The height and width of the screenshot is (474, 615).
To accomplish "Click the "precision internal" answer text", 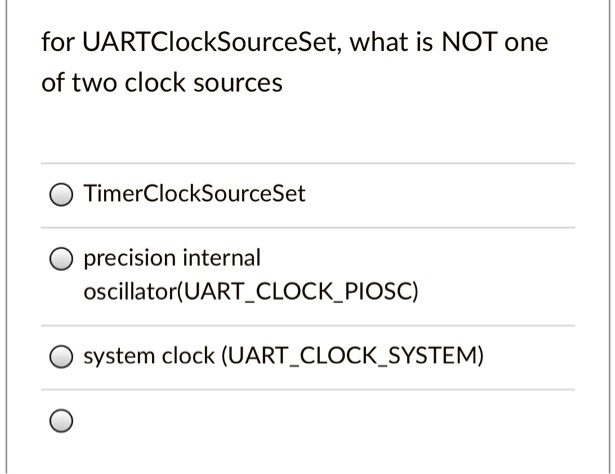I will click(x=172, y=258).
